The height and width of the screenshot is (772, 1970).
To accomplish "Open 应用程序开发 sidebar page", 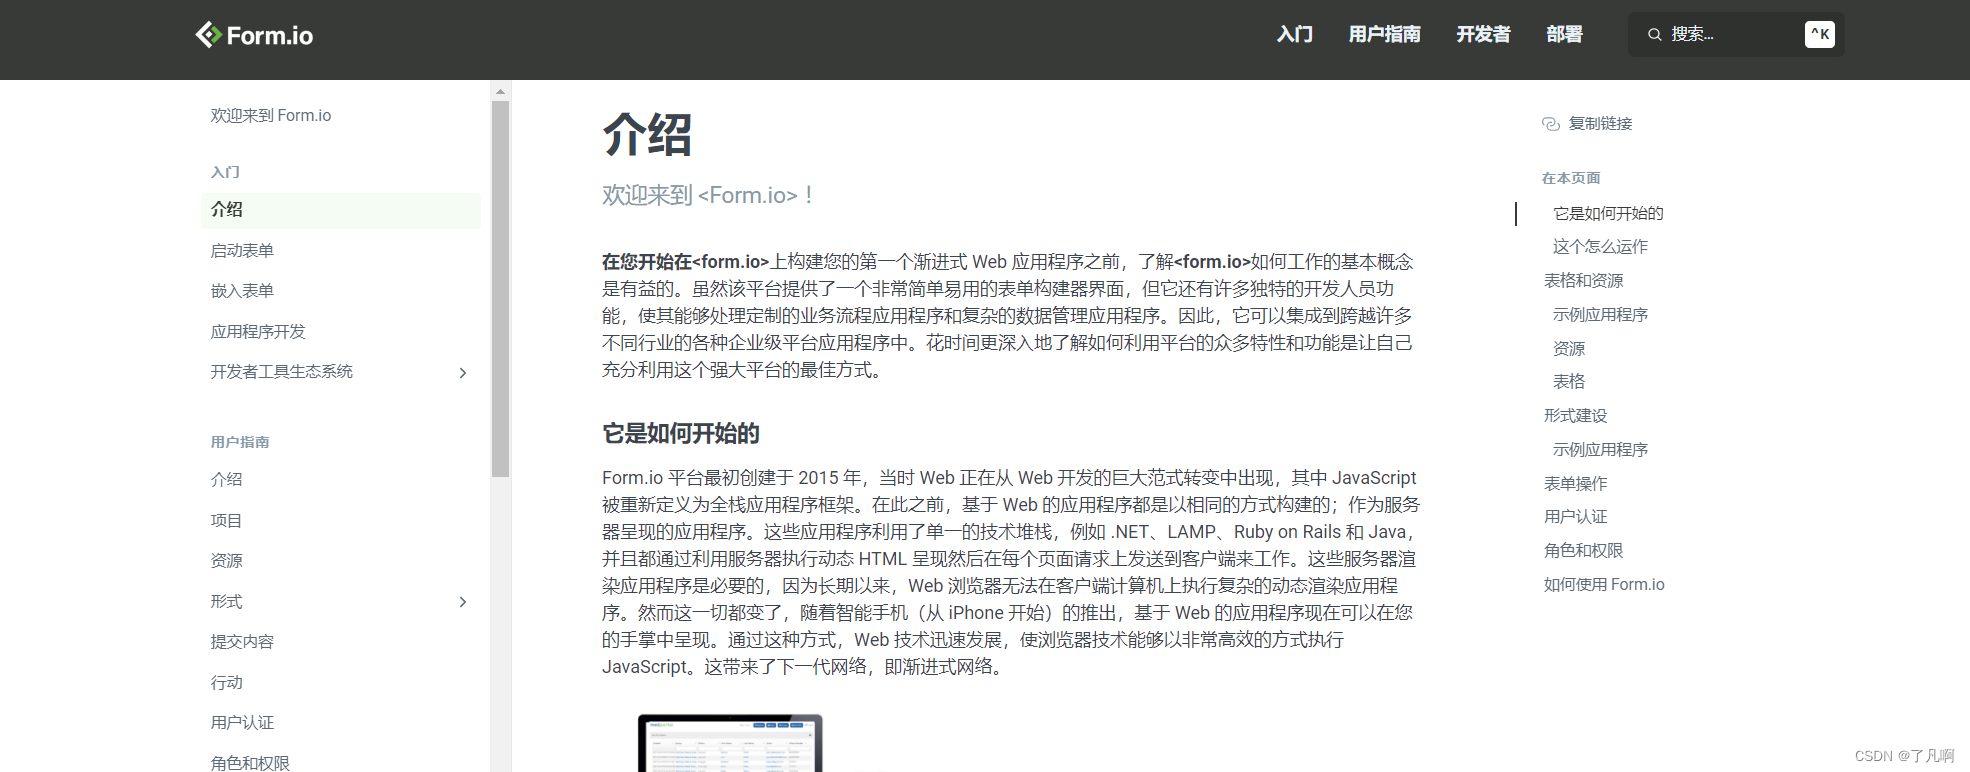I will (258, 332).
